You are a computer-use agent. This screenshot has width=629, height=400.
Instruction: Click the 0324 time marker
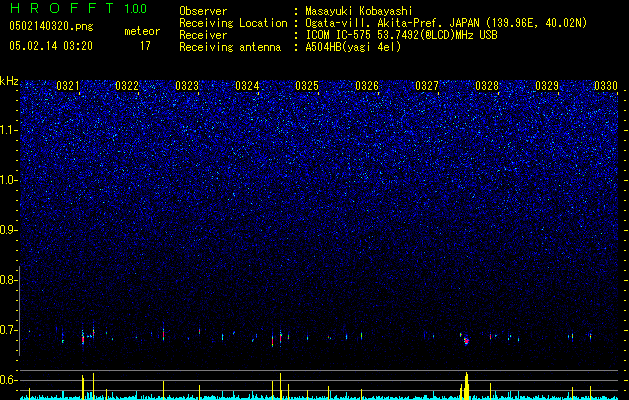click(x=247, y=86)
